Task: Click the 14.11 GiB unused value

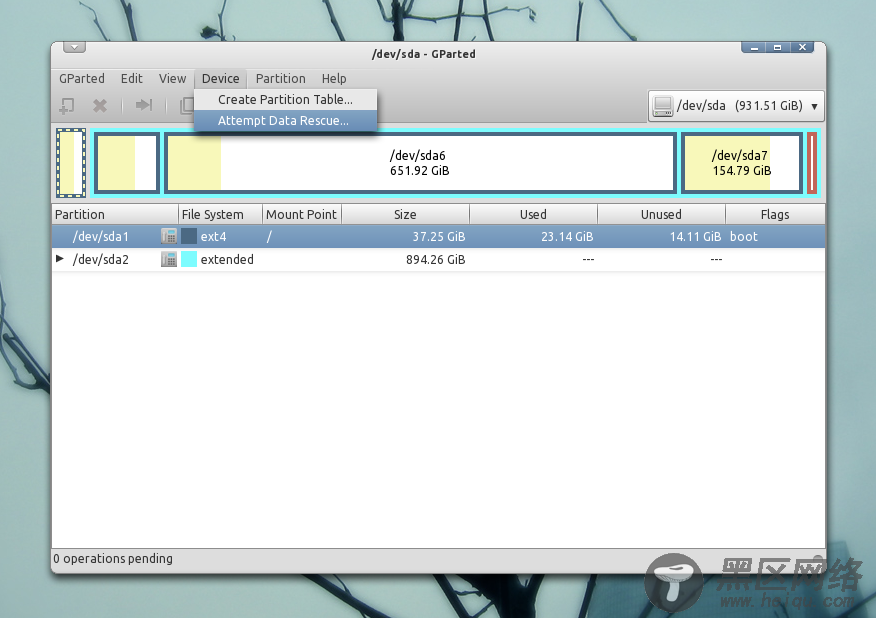Action: click(x=696, y=236)
